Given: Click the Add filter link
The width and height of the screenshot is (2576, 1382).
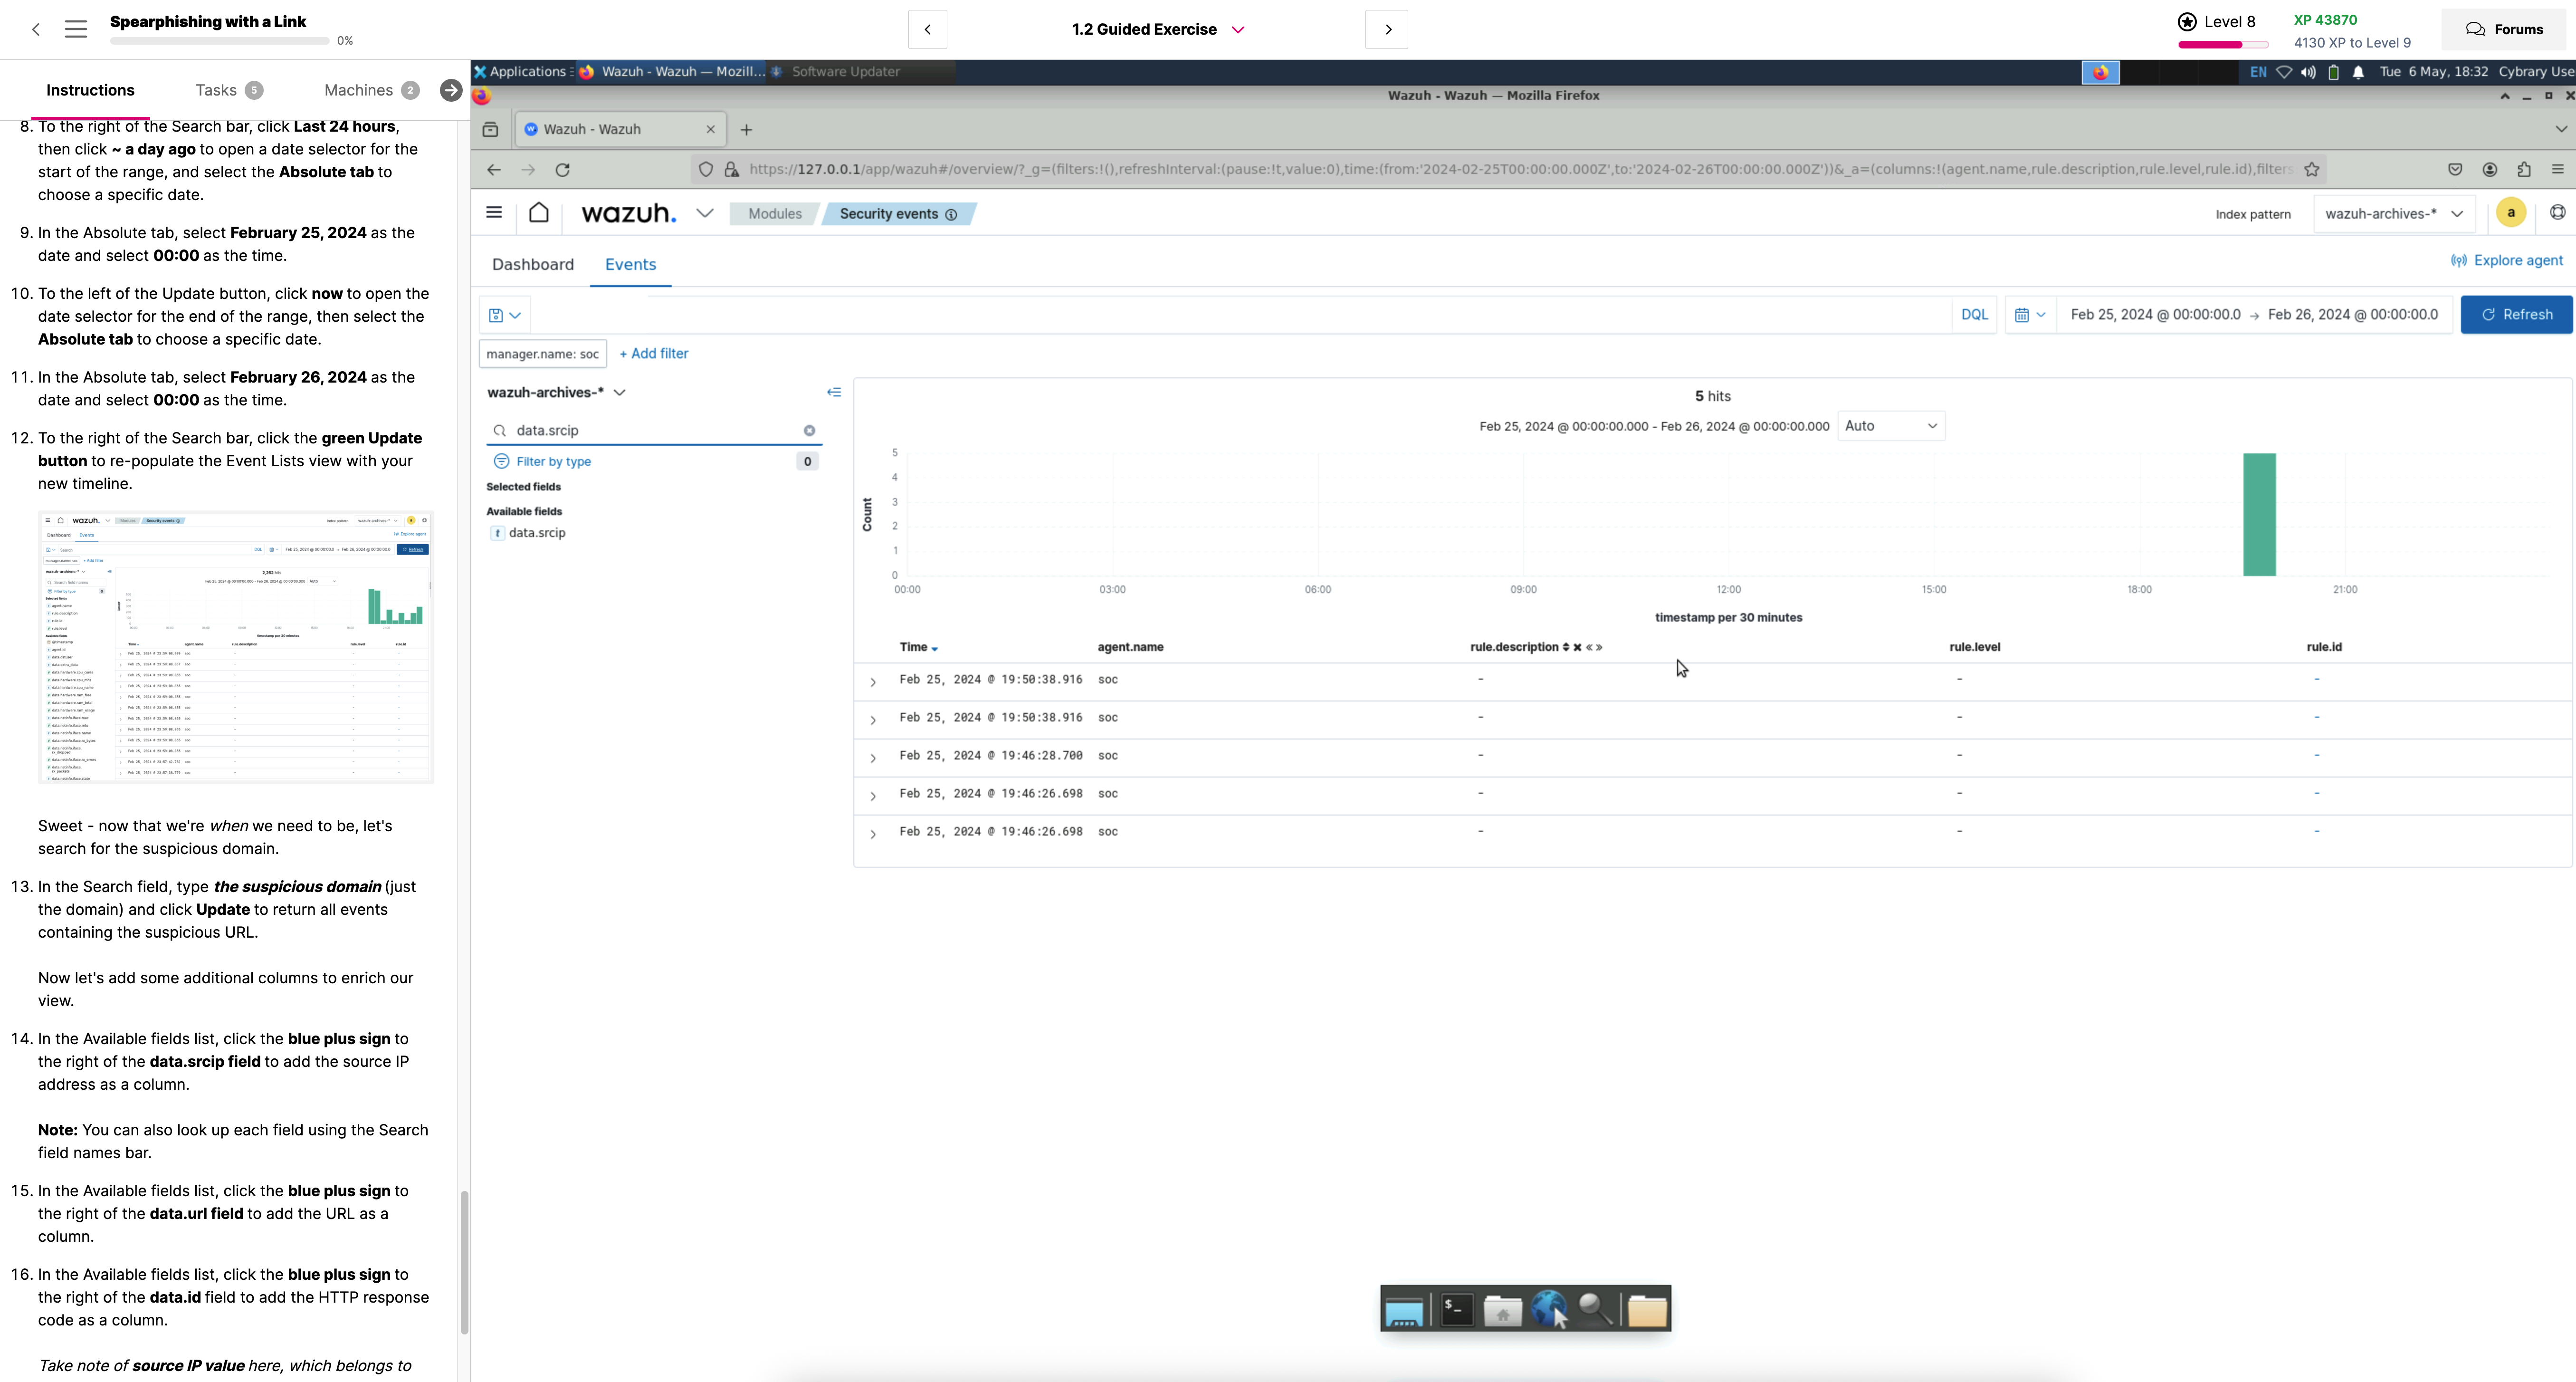Looking at the screenshot, I should click(654, 354).
